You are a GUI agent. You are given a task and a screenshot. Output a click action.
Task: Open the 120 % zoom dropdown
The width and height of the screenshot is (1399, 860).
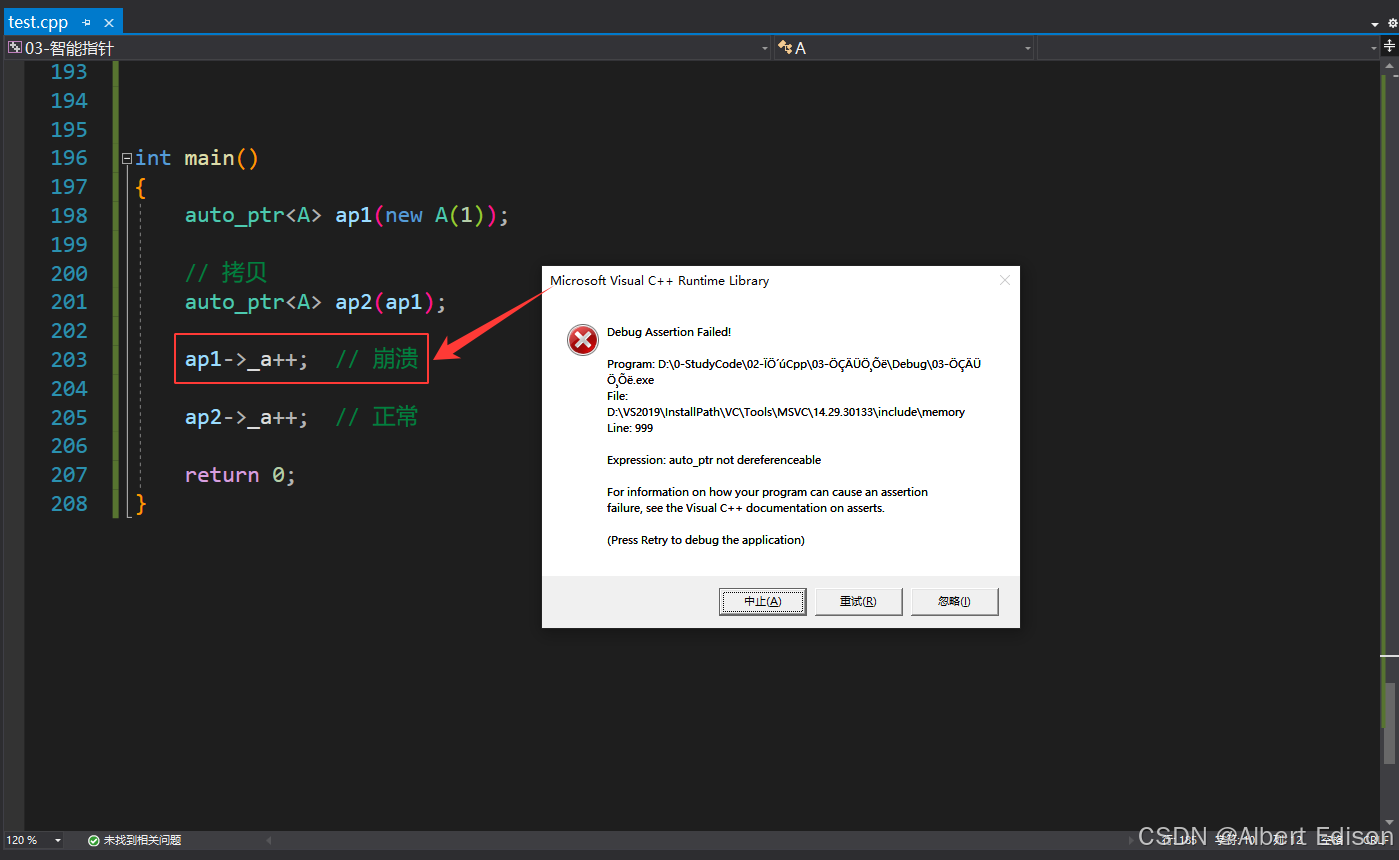click(57, 840)
